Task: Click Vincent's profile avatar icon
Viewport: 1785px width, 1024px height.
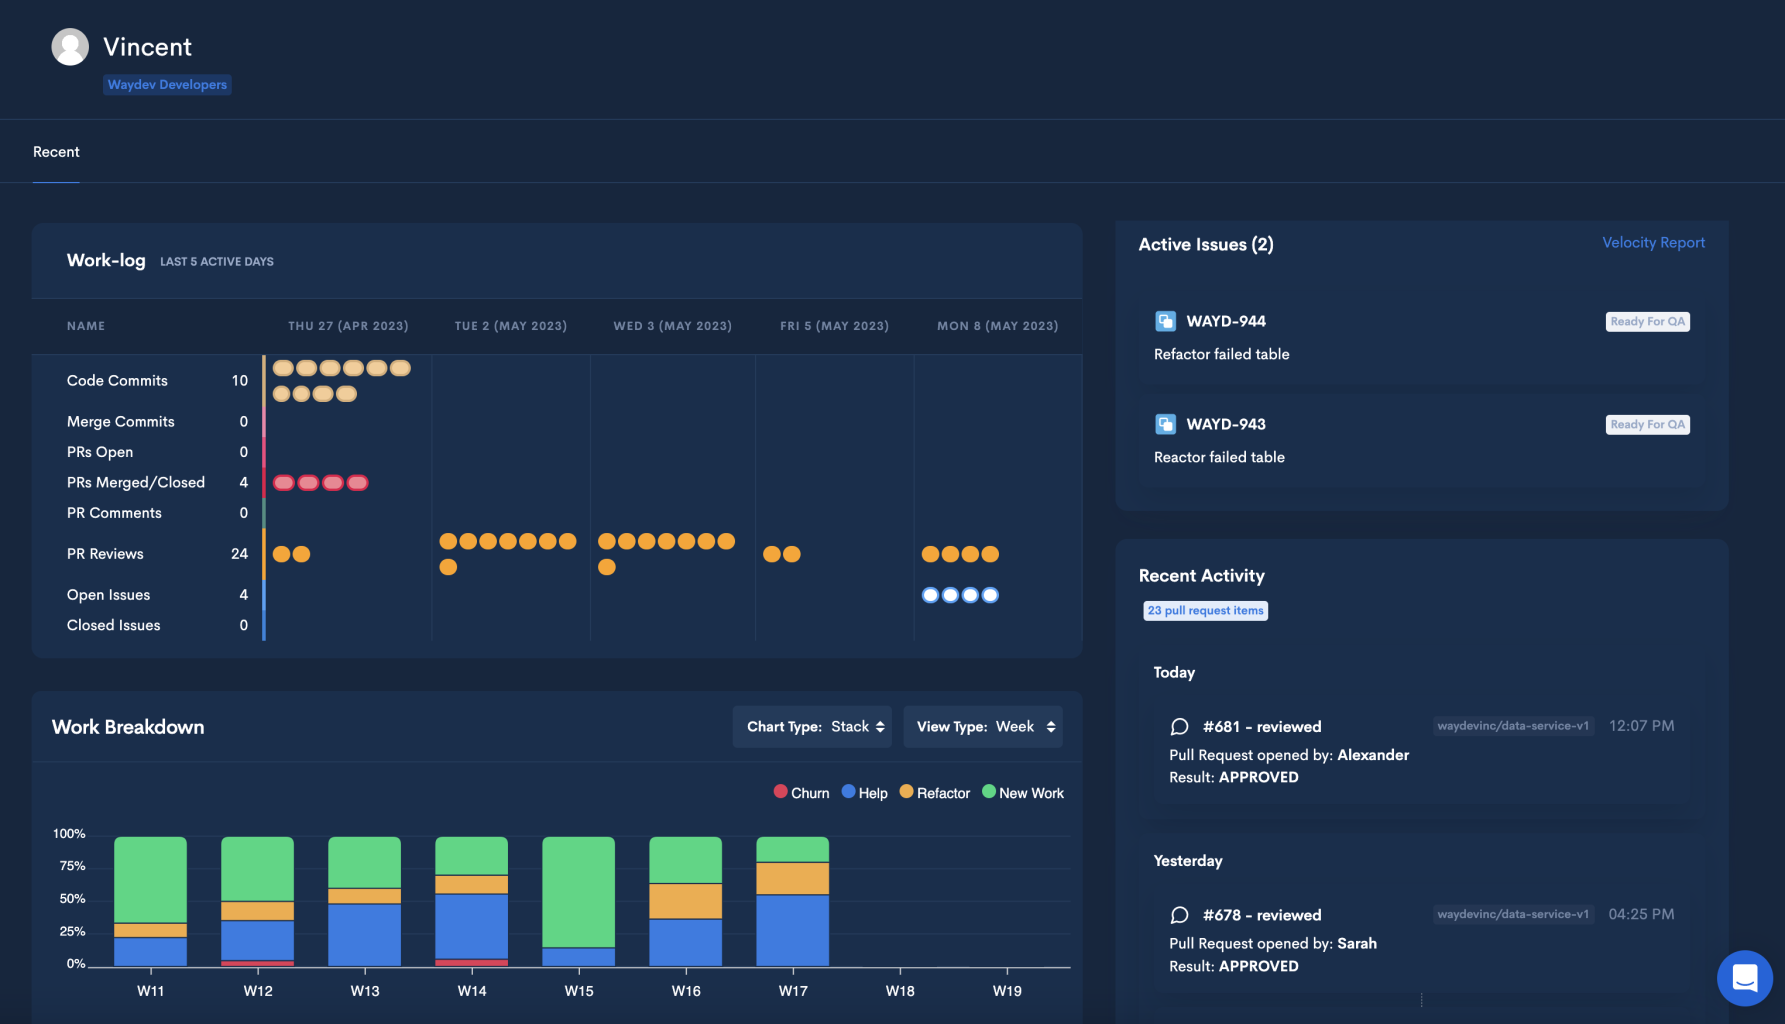Action: tap(70, 47)
